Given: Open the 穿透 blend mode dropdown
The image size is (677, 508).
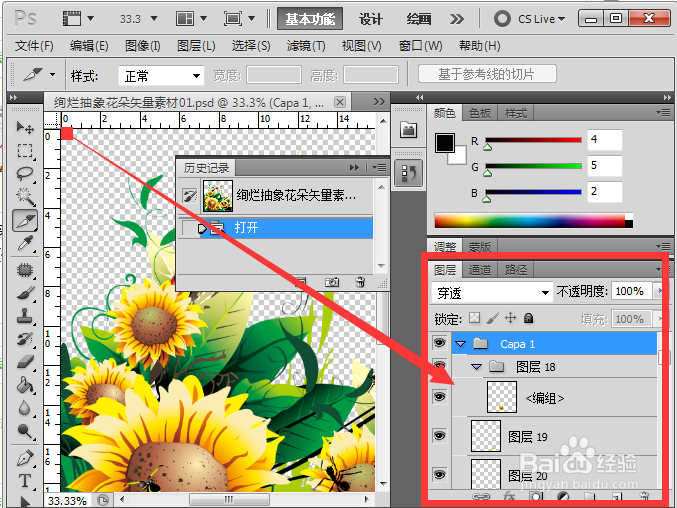Looking at the screenshot, I should coord(492,293).
